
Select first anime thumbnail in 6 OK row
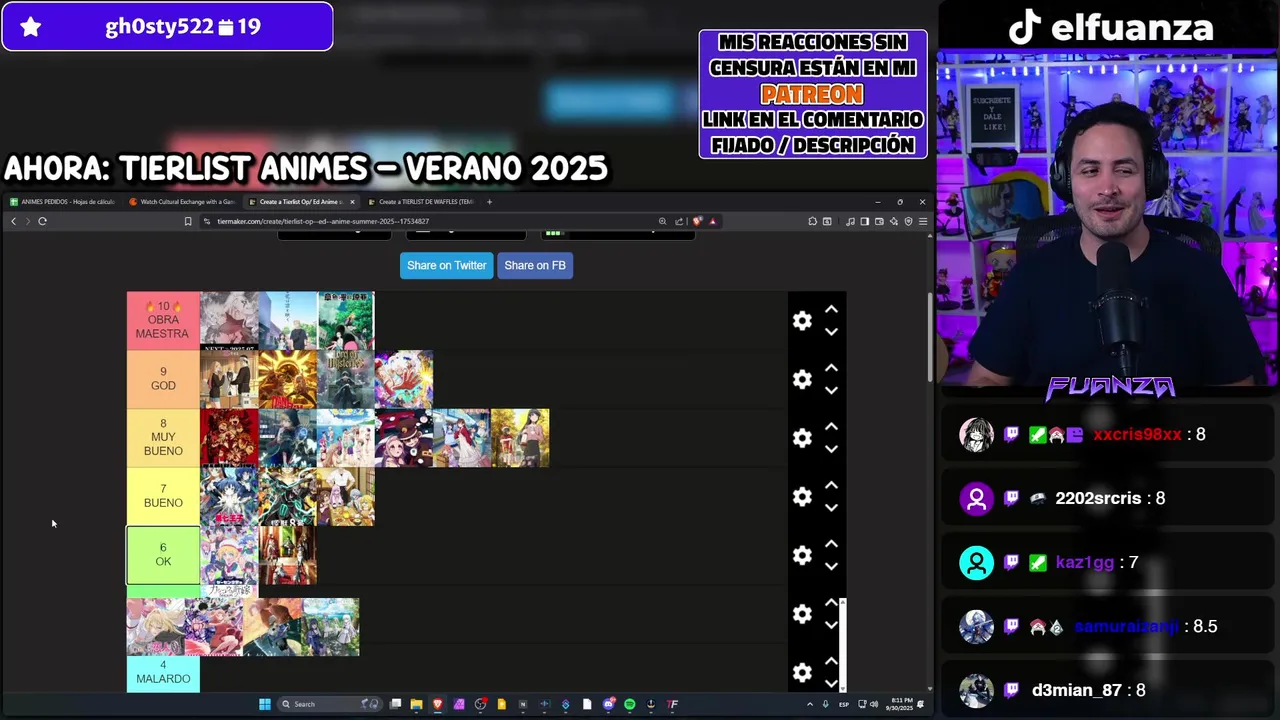click(229, 555)
